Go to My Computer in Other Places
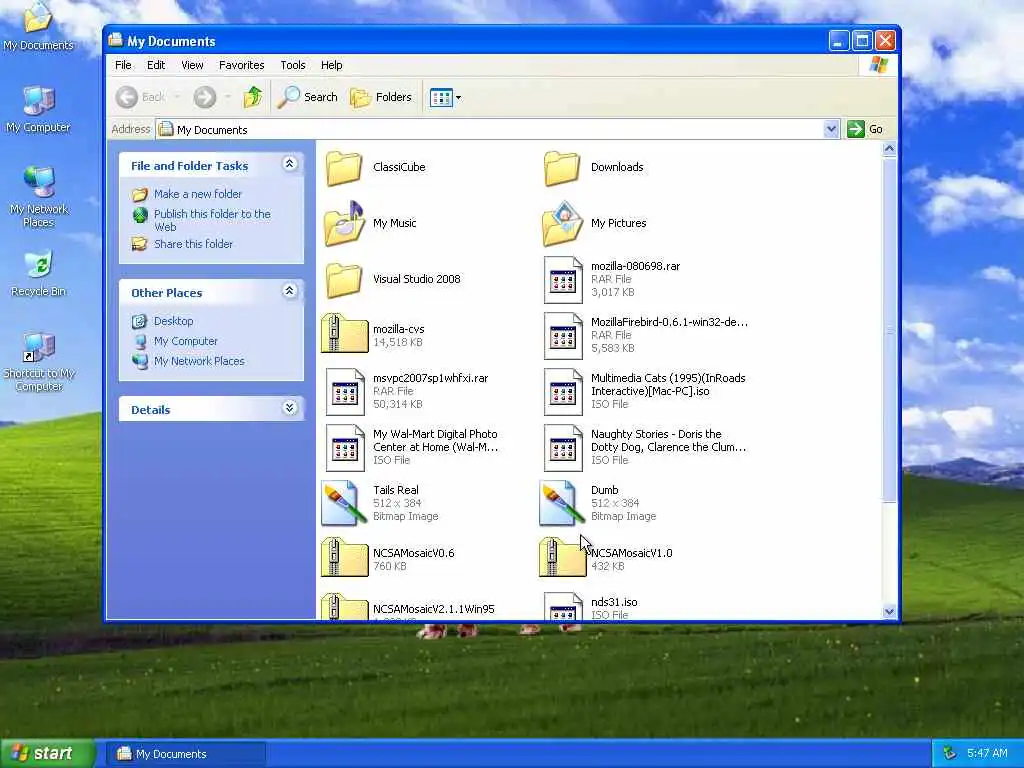The image size is (1024, 768). coord(185,341)
